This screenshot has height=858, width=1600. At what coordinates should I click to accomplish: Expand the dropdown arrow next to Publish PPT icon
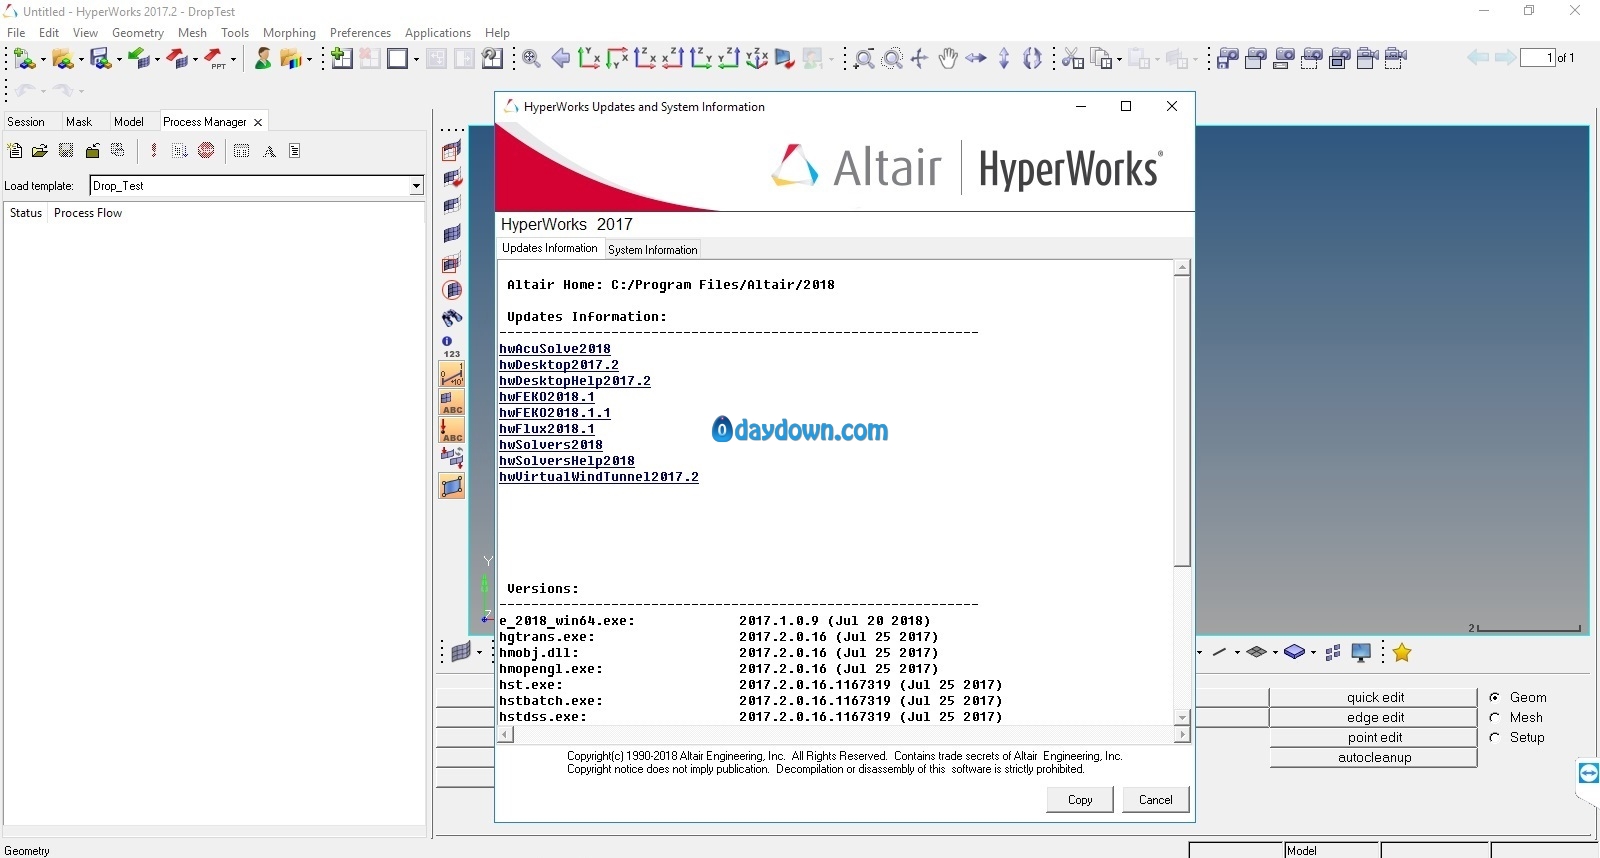pyautogui.click(x=233, y=60)
